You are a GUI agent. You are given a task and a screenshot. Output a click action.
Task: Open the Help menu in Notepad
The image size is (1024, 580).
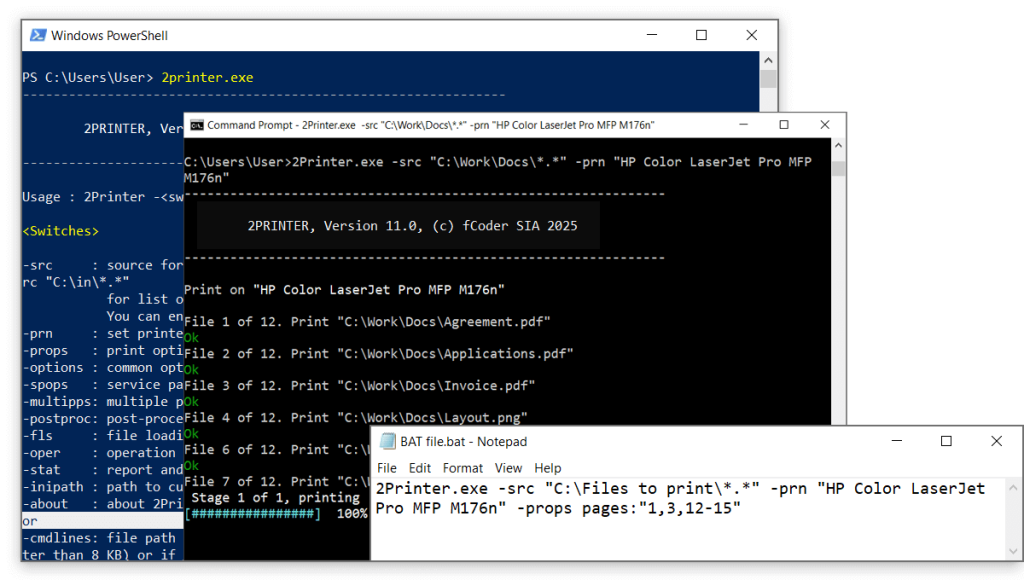click(547, 467)
